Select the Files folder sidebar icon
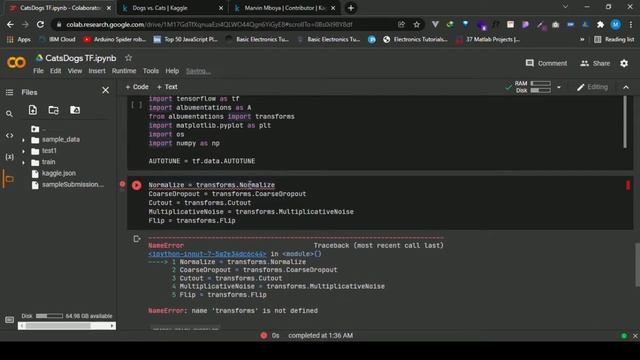640x360 pixels. [9, 179]
